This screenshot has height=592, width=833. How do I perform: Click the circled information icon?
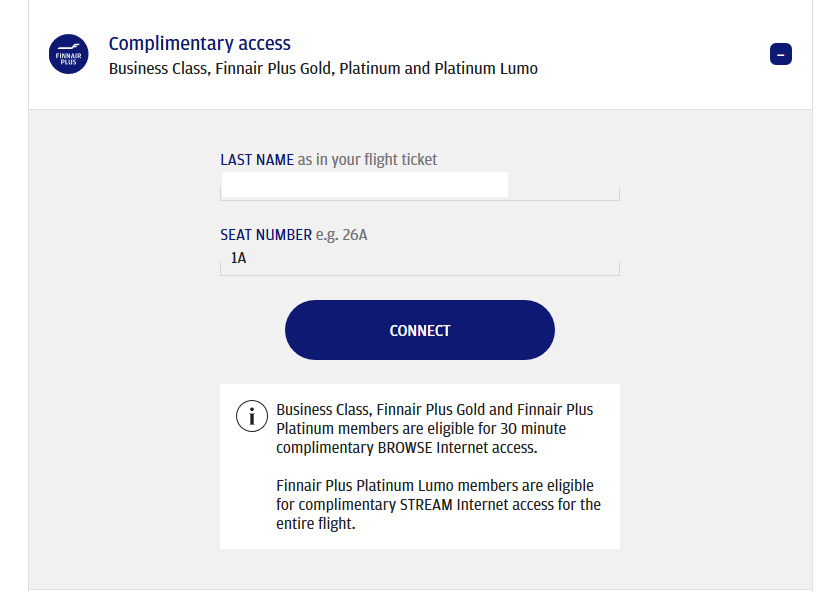coord(252,415)
